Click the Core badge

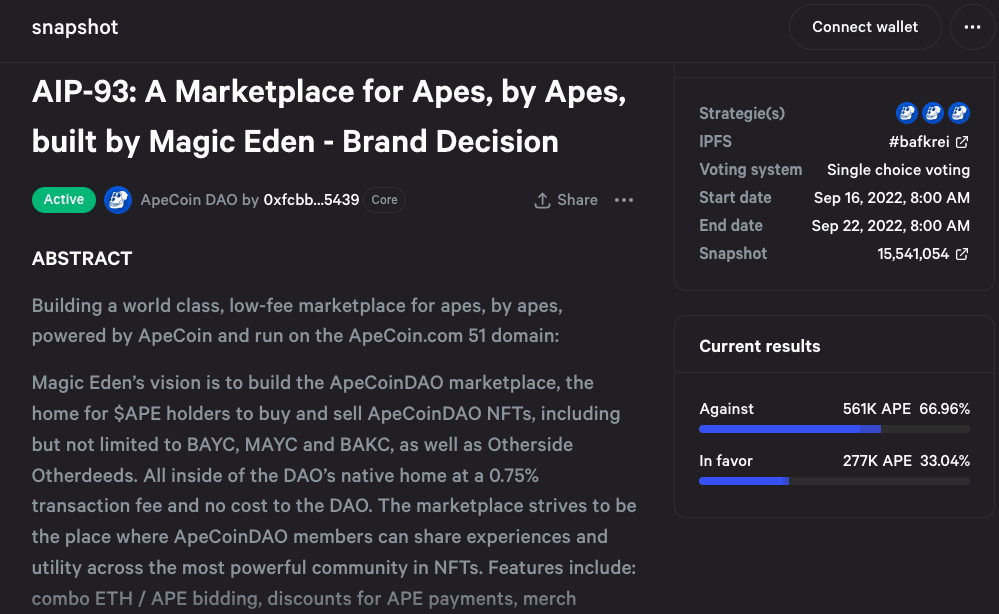tap(384, 200)
